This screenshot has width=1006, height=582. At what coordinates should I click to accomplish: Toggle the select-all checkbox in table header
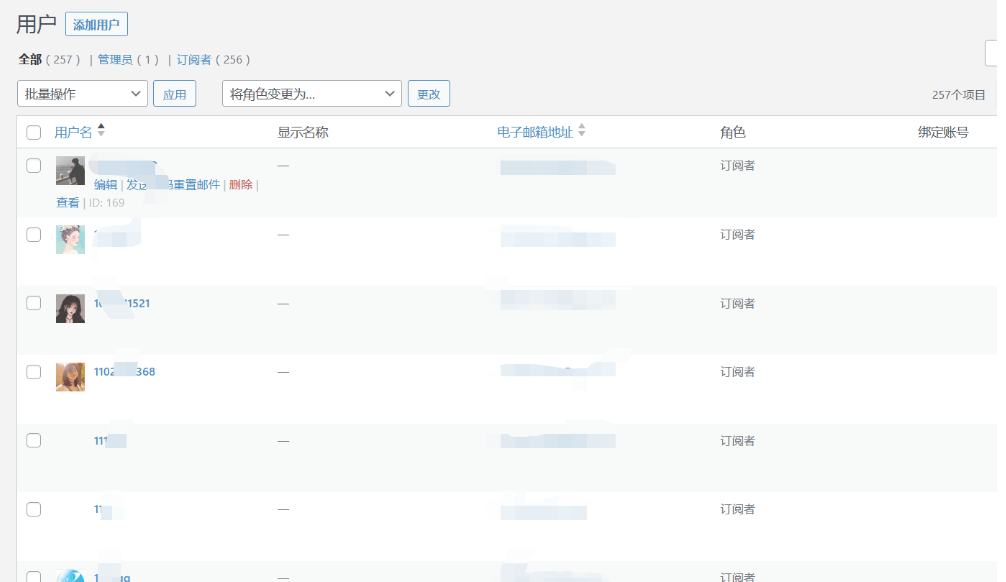point(34,132)
